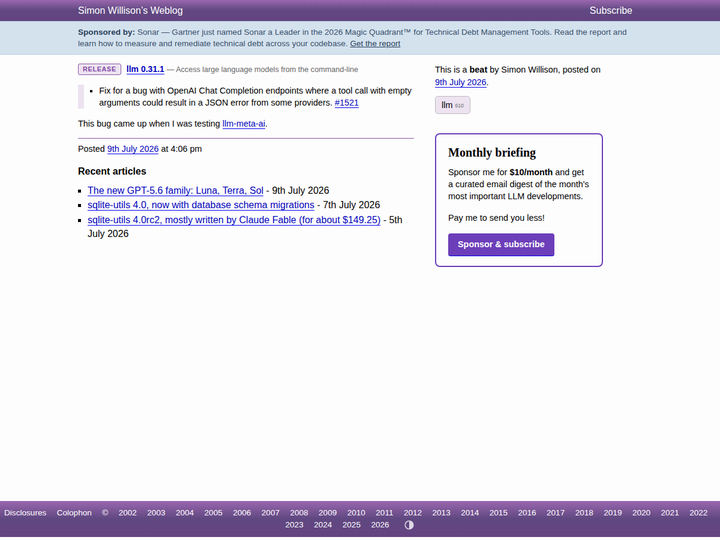
Task: Go to Simon Willison's Weblog home
Action: click(x=130, y=11)
